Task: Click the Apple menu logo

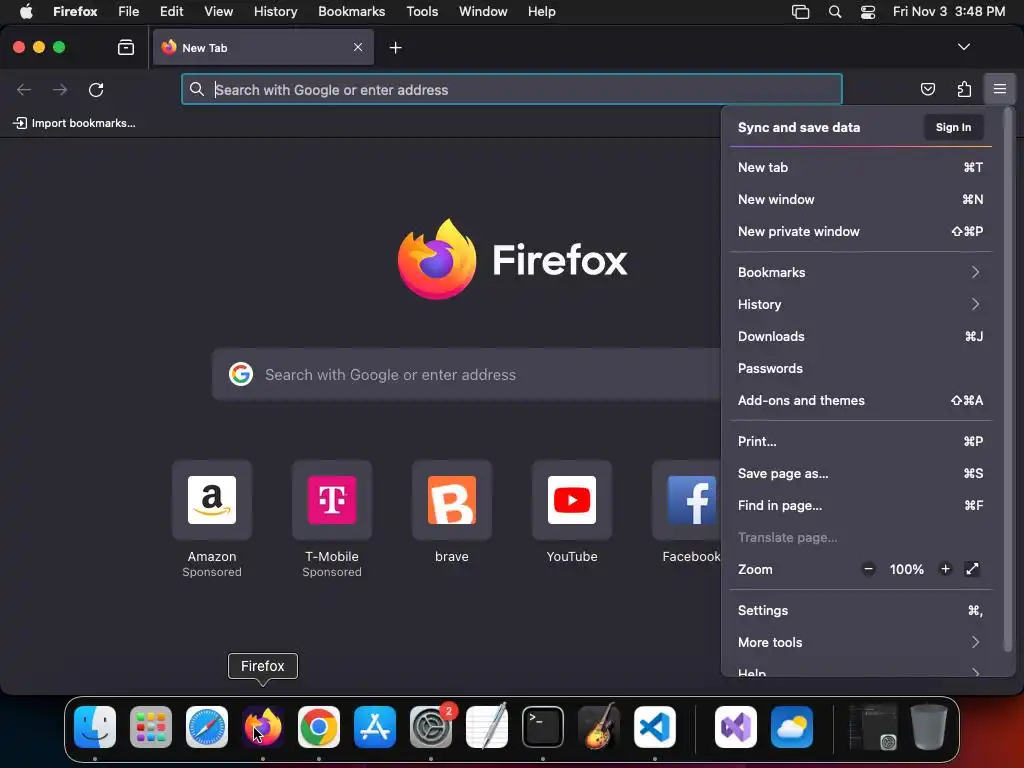Action: click(x=26, y=11)
